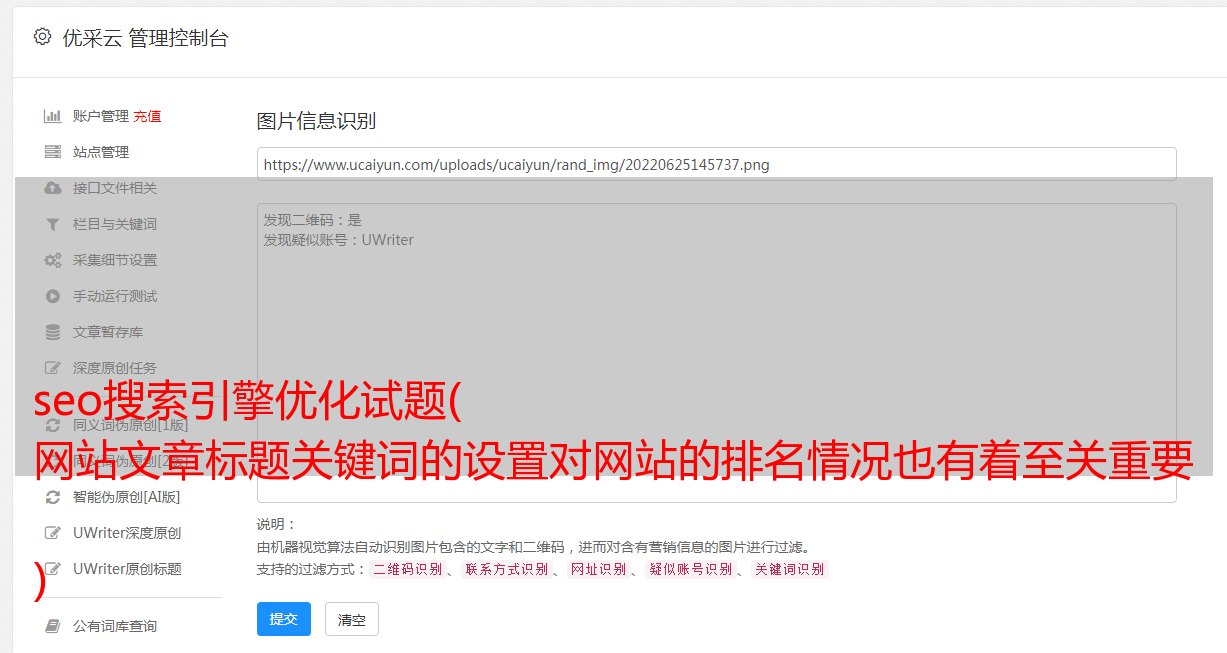Click the database icon beside 文章暂存库
Screen dimensions: 1227x653
tap(53, 332)
